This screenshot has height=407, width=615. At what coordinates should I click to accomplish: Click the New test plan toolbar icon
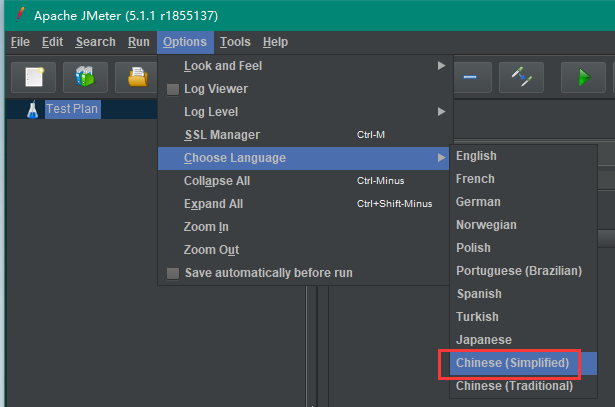[x=34, y=77]
